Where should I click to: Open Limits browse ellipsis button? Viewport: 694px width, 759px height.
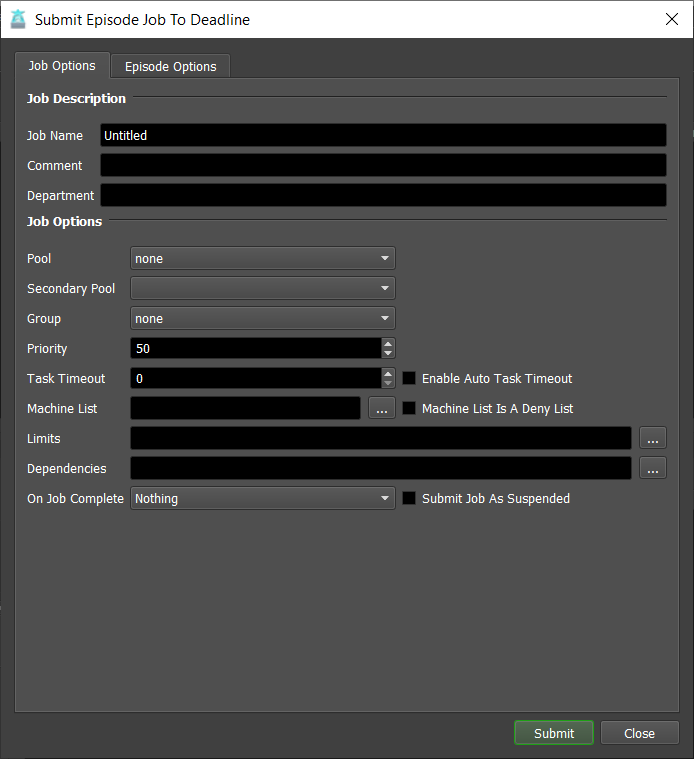[652, 438]
